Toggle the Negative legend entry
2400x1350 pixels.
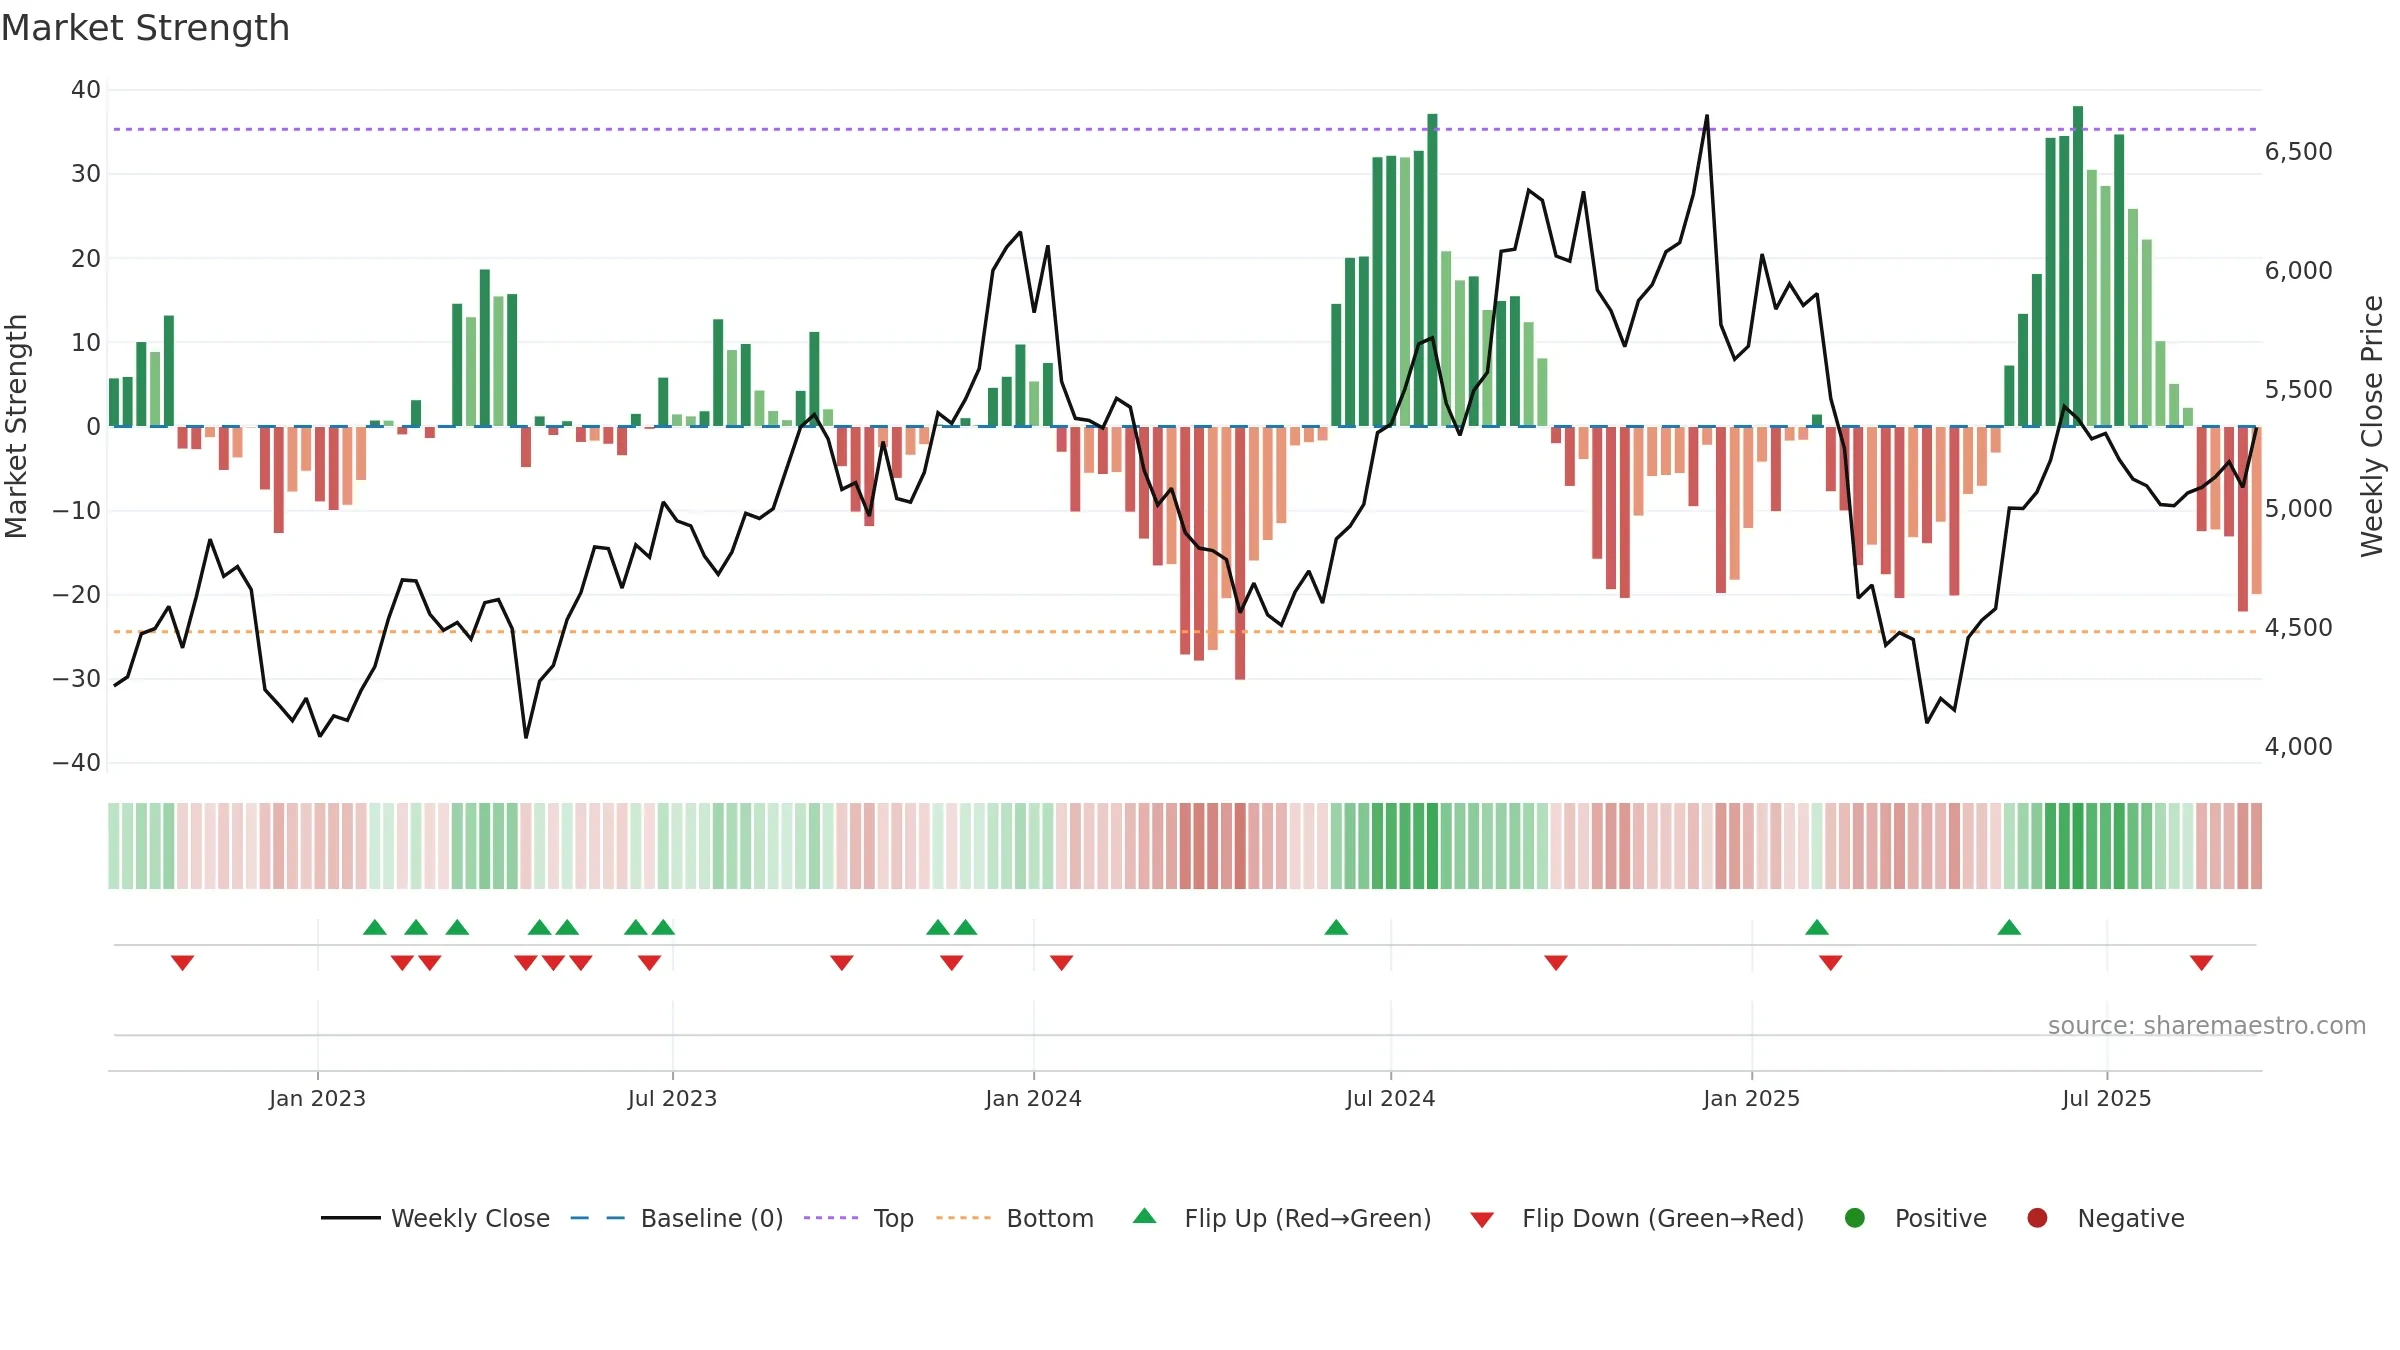point(2105,1218)
